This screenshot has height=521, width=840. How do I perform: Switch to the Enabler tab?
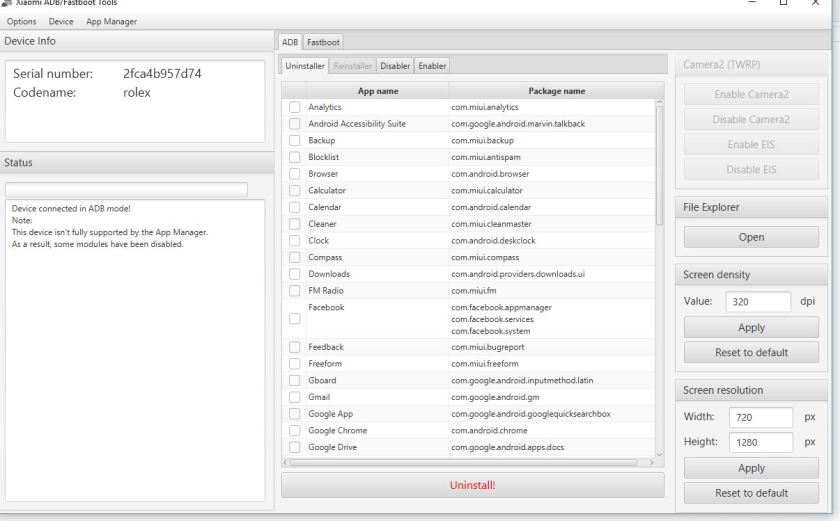click(432, 66)
